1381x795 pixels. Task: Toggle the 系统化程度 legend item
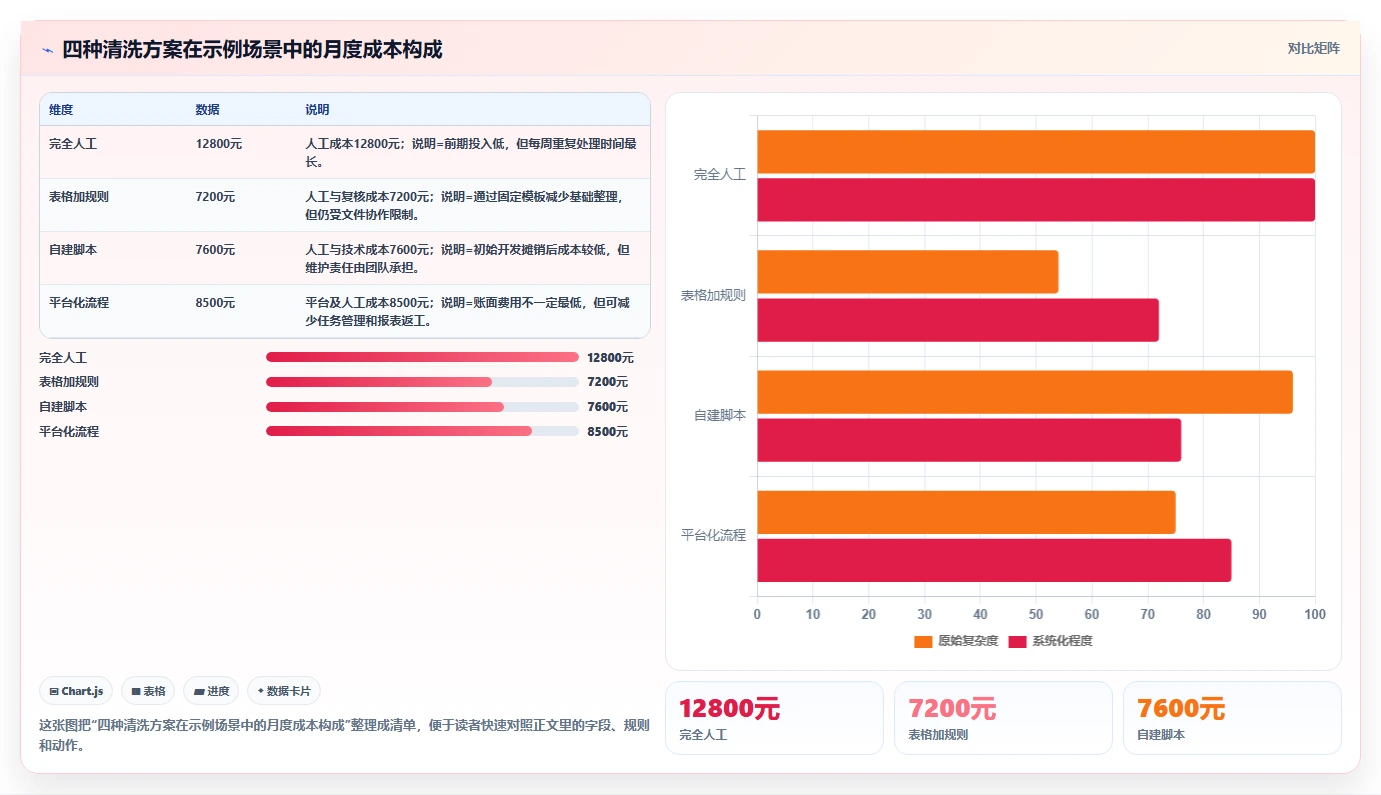[x=1050, y=641]
